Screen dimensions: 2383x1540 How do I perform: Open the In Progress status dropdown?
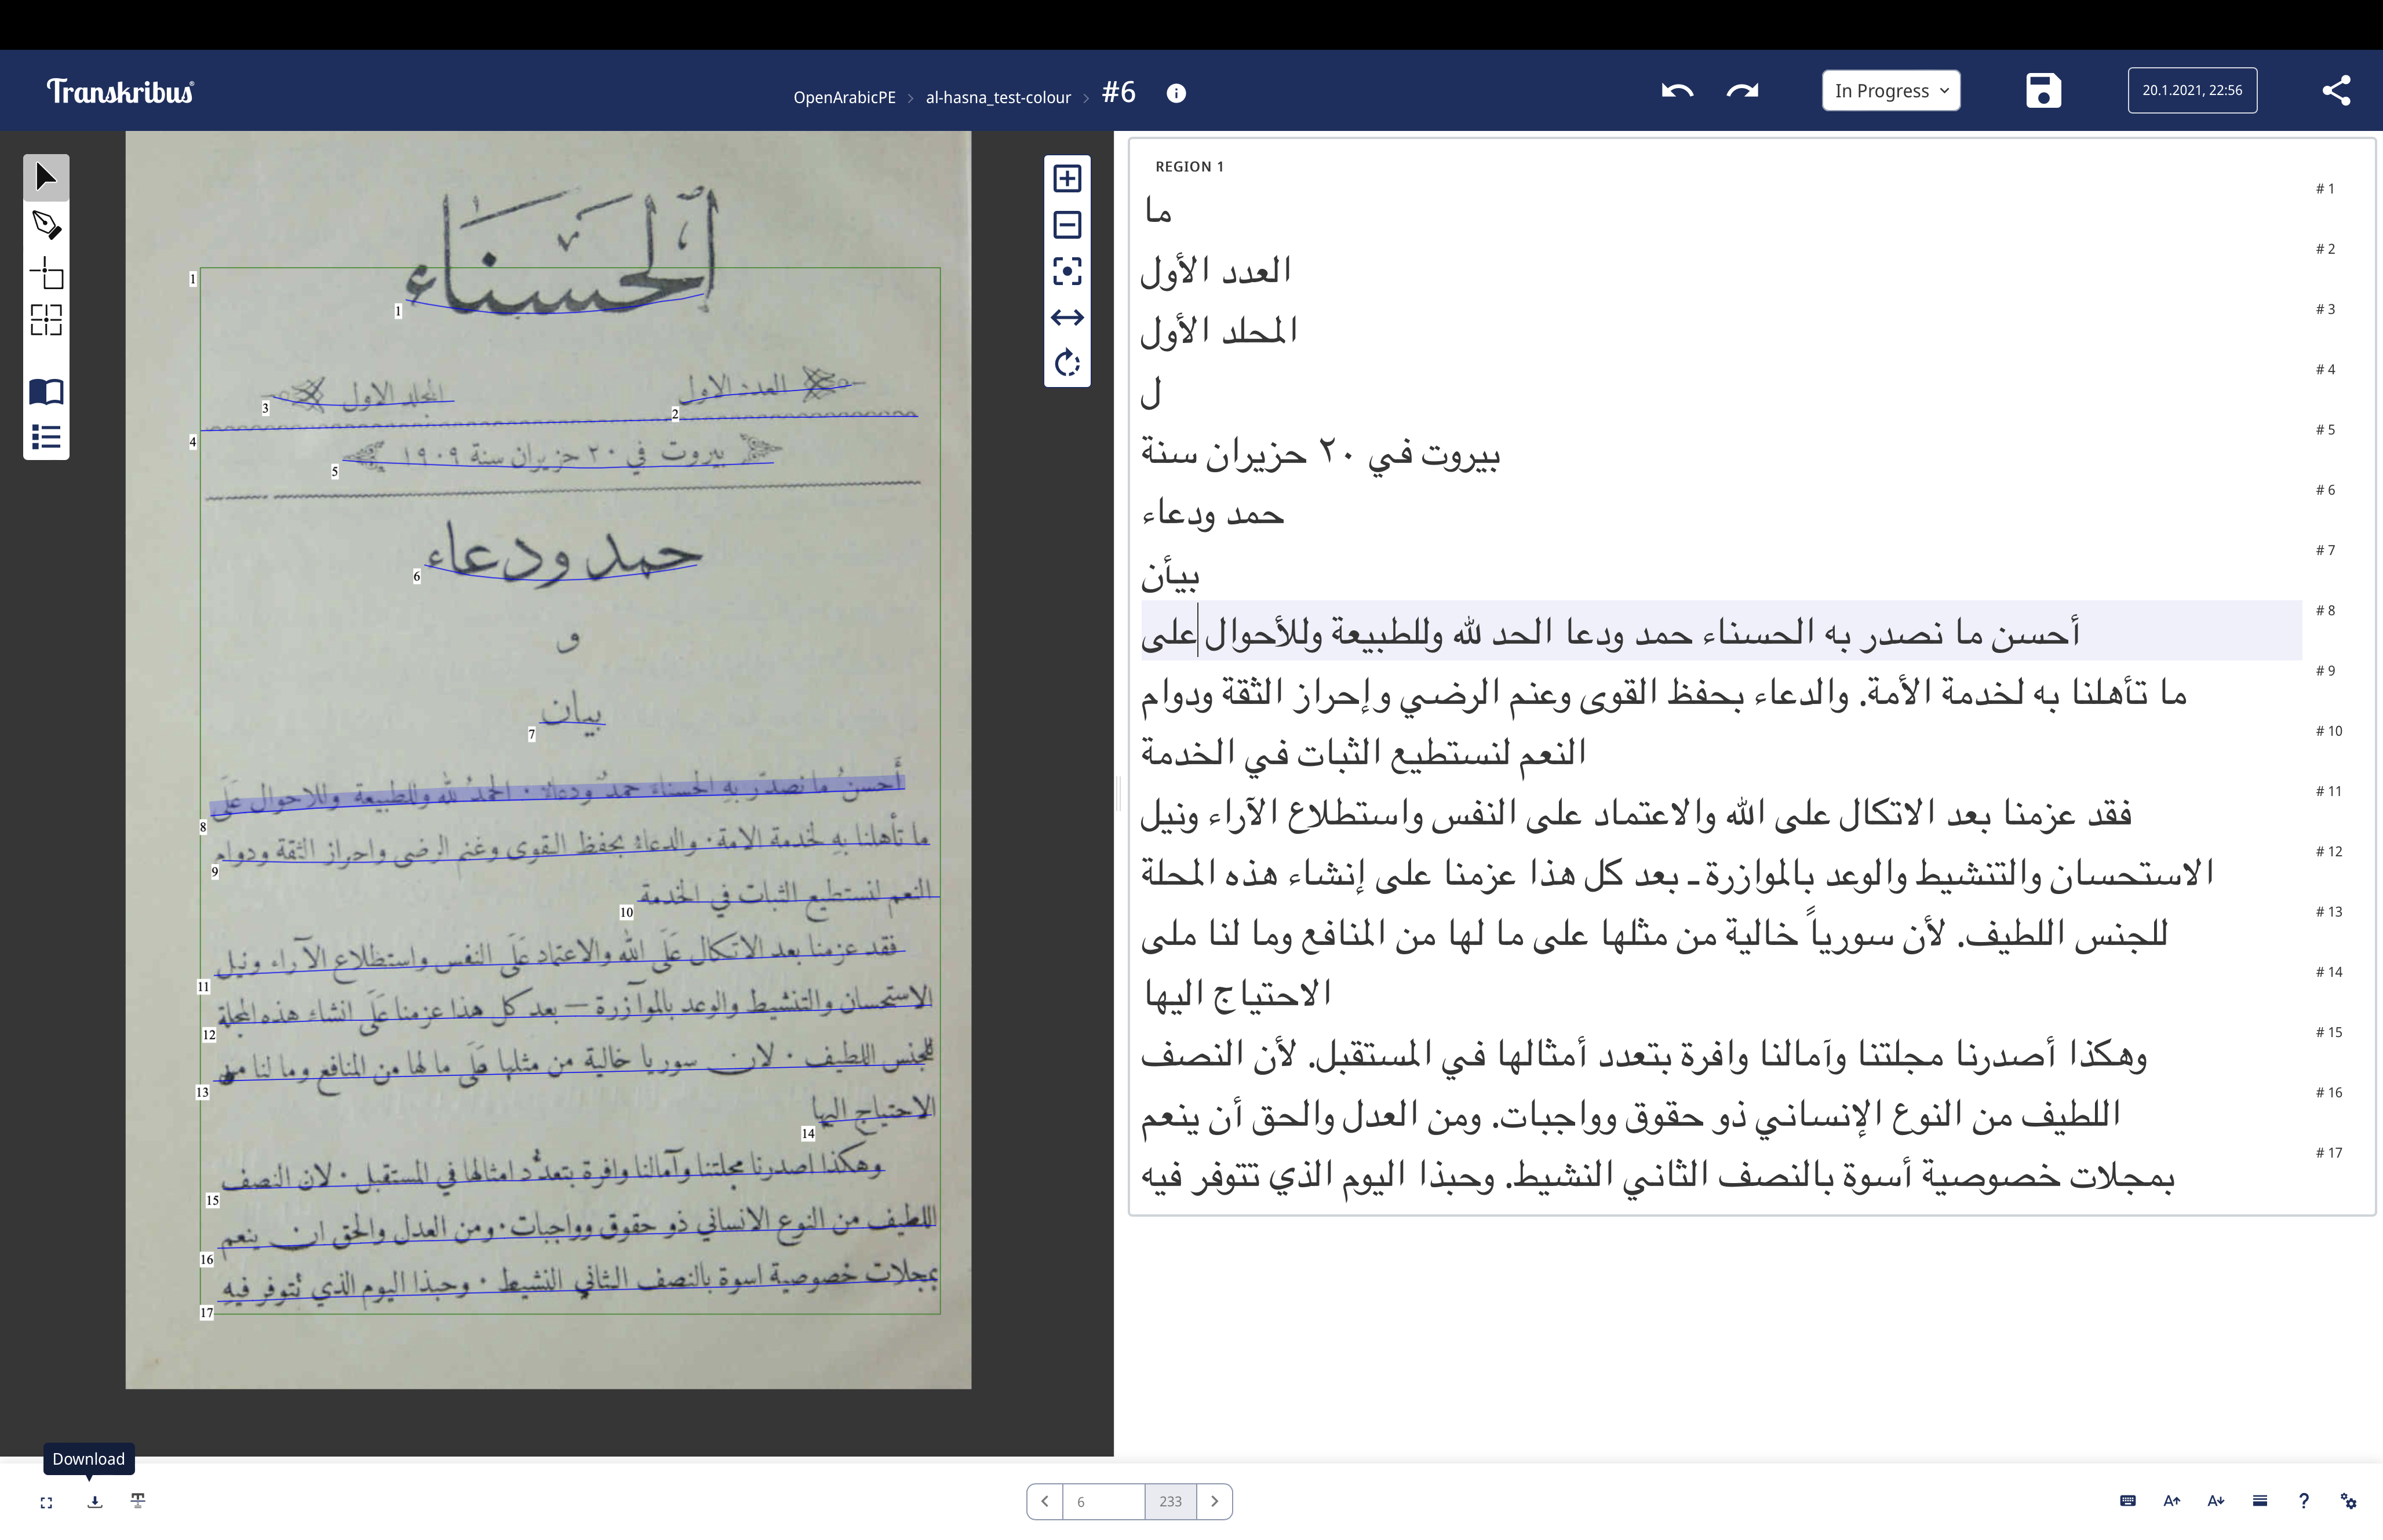pos(1890,90)
